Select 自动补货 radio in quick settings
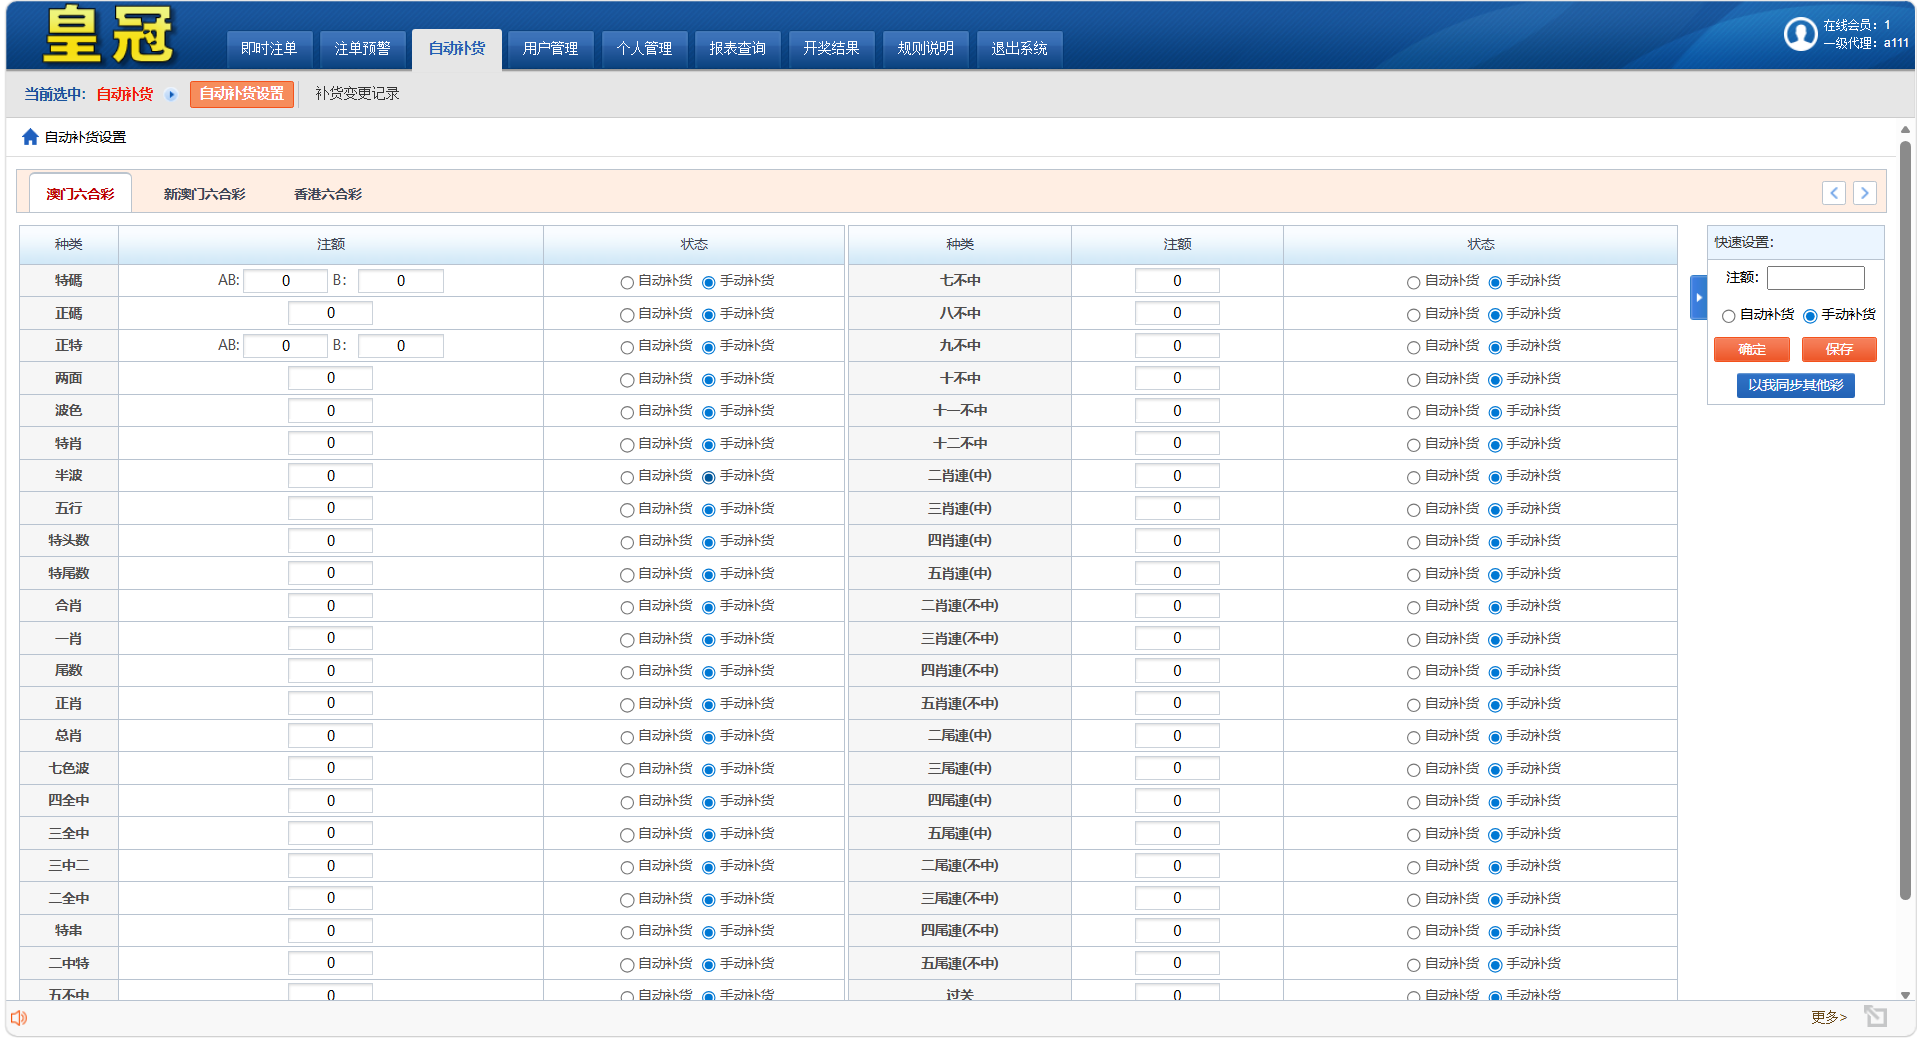The height and width of the screenshot is (1038, 1919). tap(1728, 316)
